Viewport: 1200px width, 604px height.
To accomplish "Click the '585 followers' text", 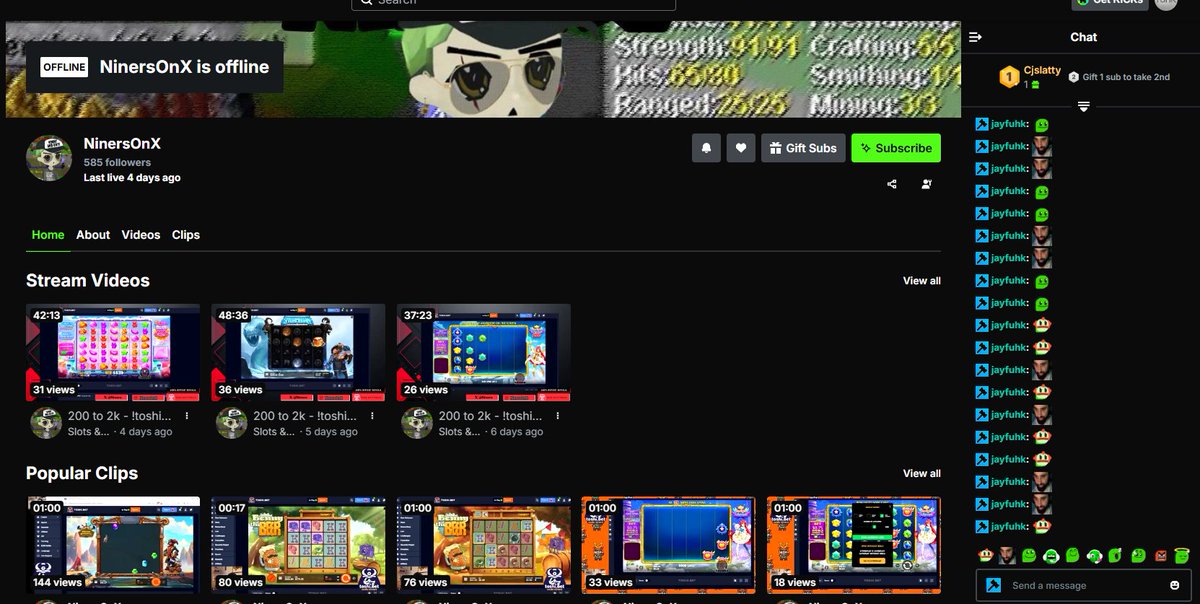I will (x=117, y=162).
